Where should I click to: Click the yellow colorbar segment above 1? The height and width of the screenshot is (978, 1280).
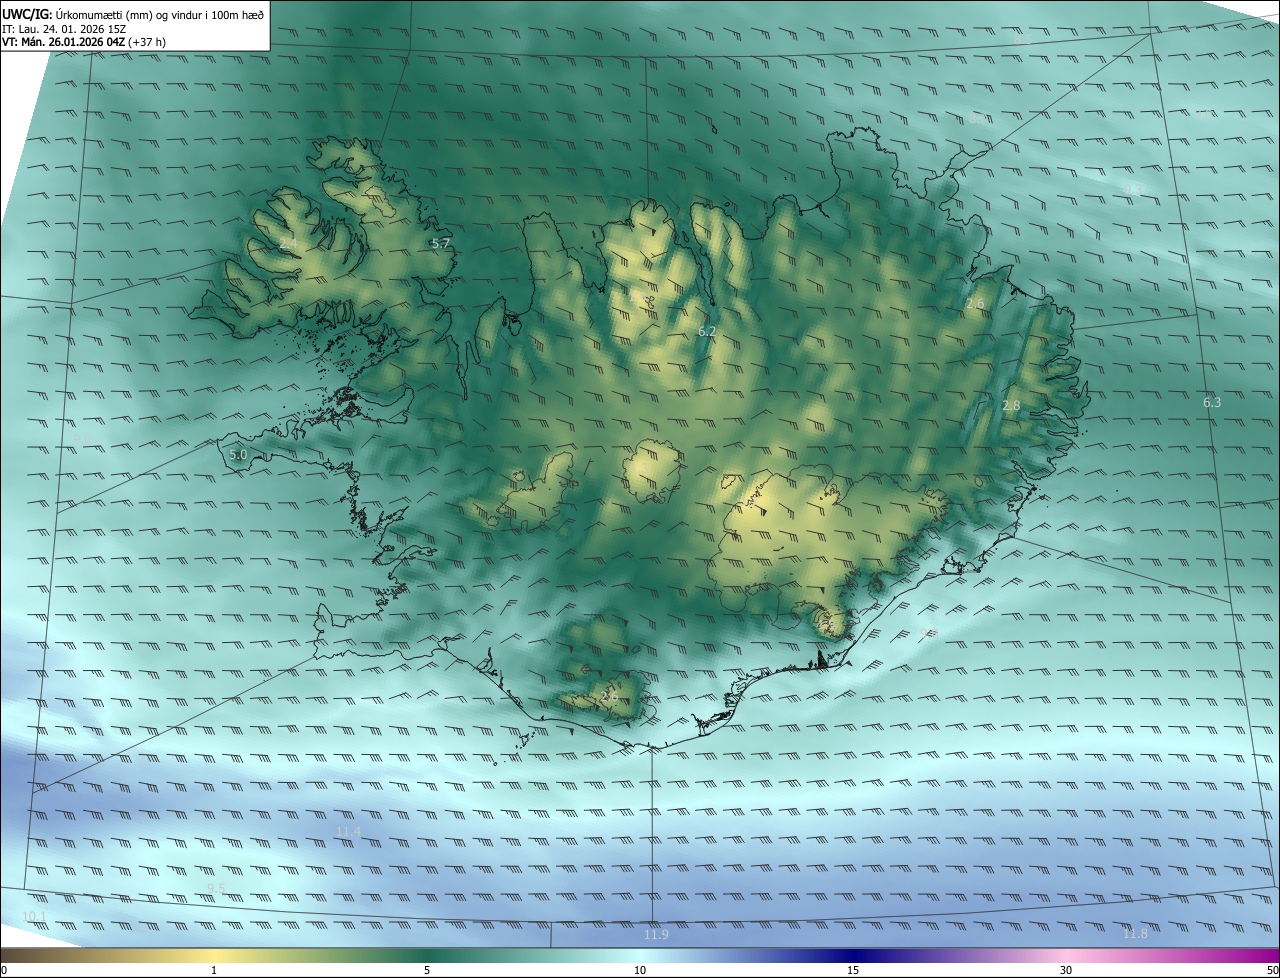tap(214, 955)
